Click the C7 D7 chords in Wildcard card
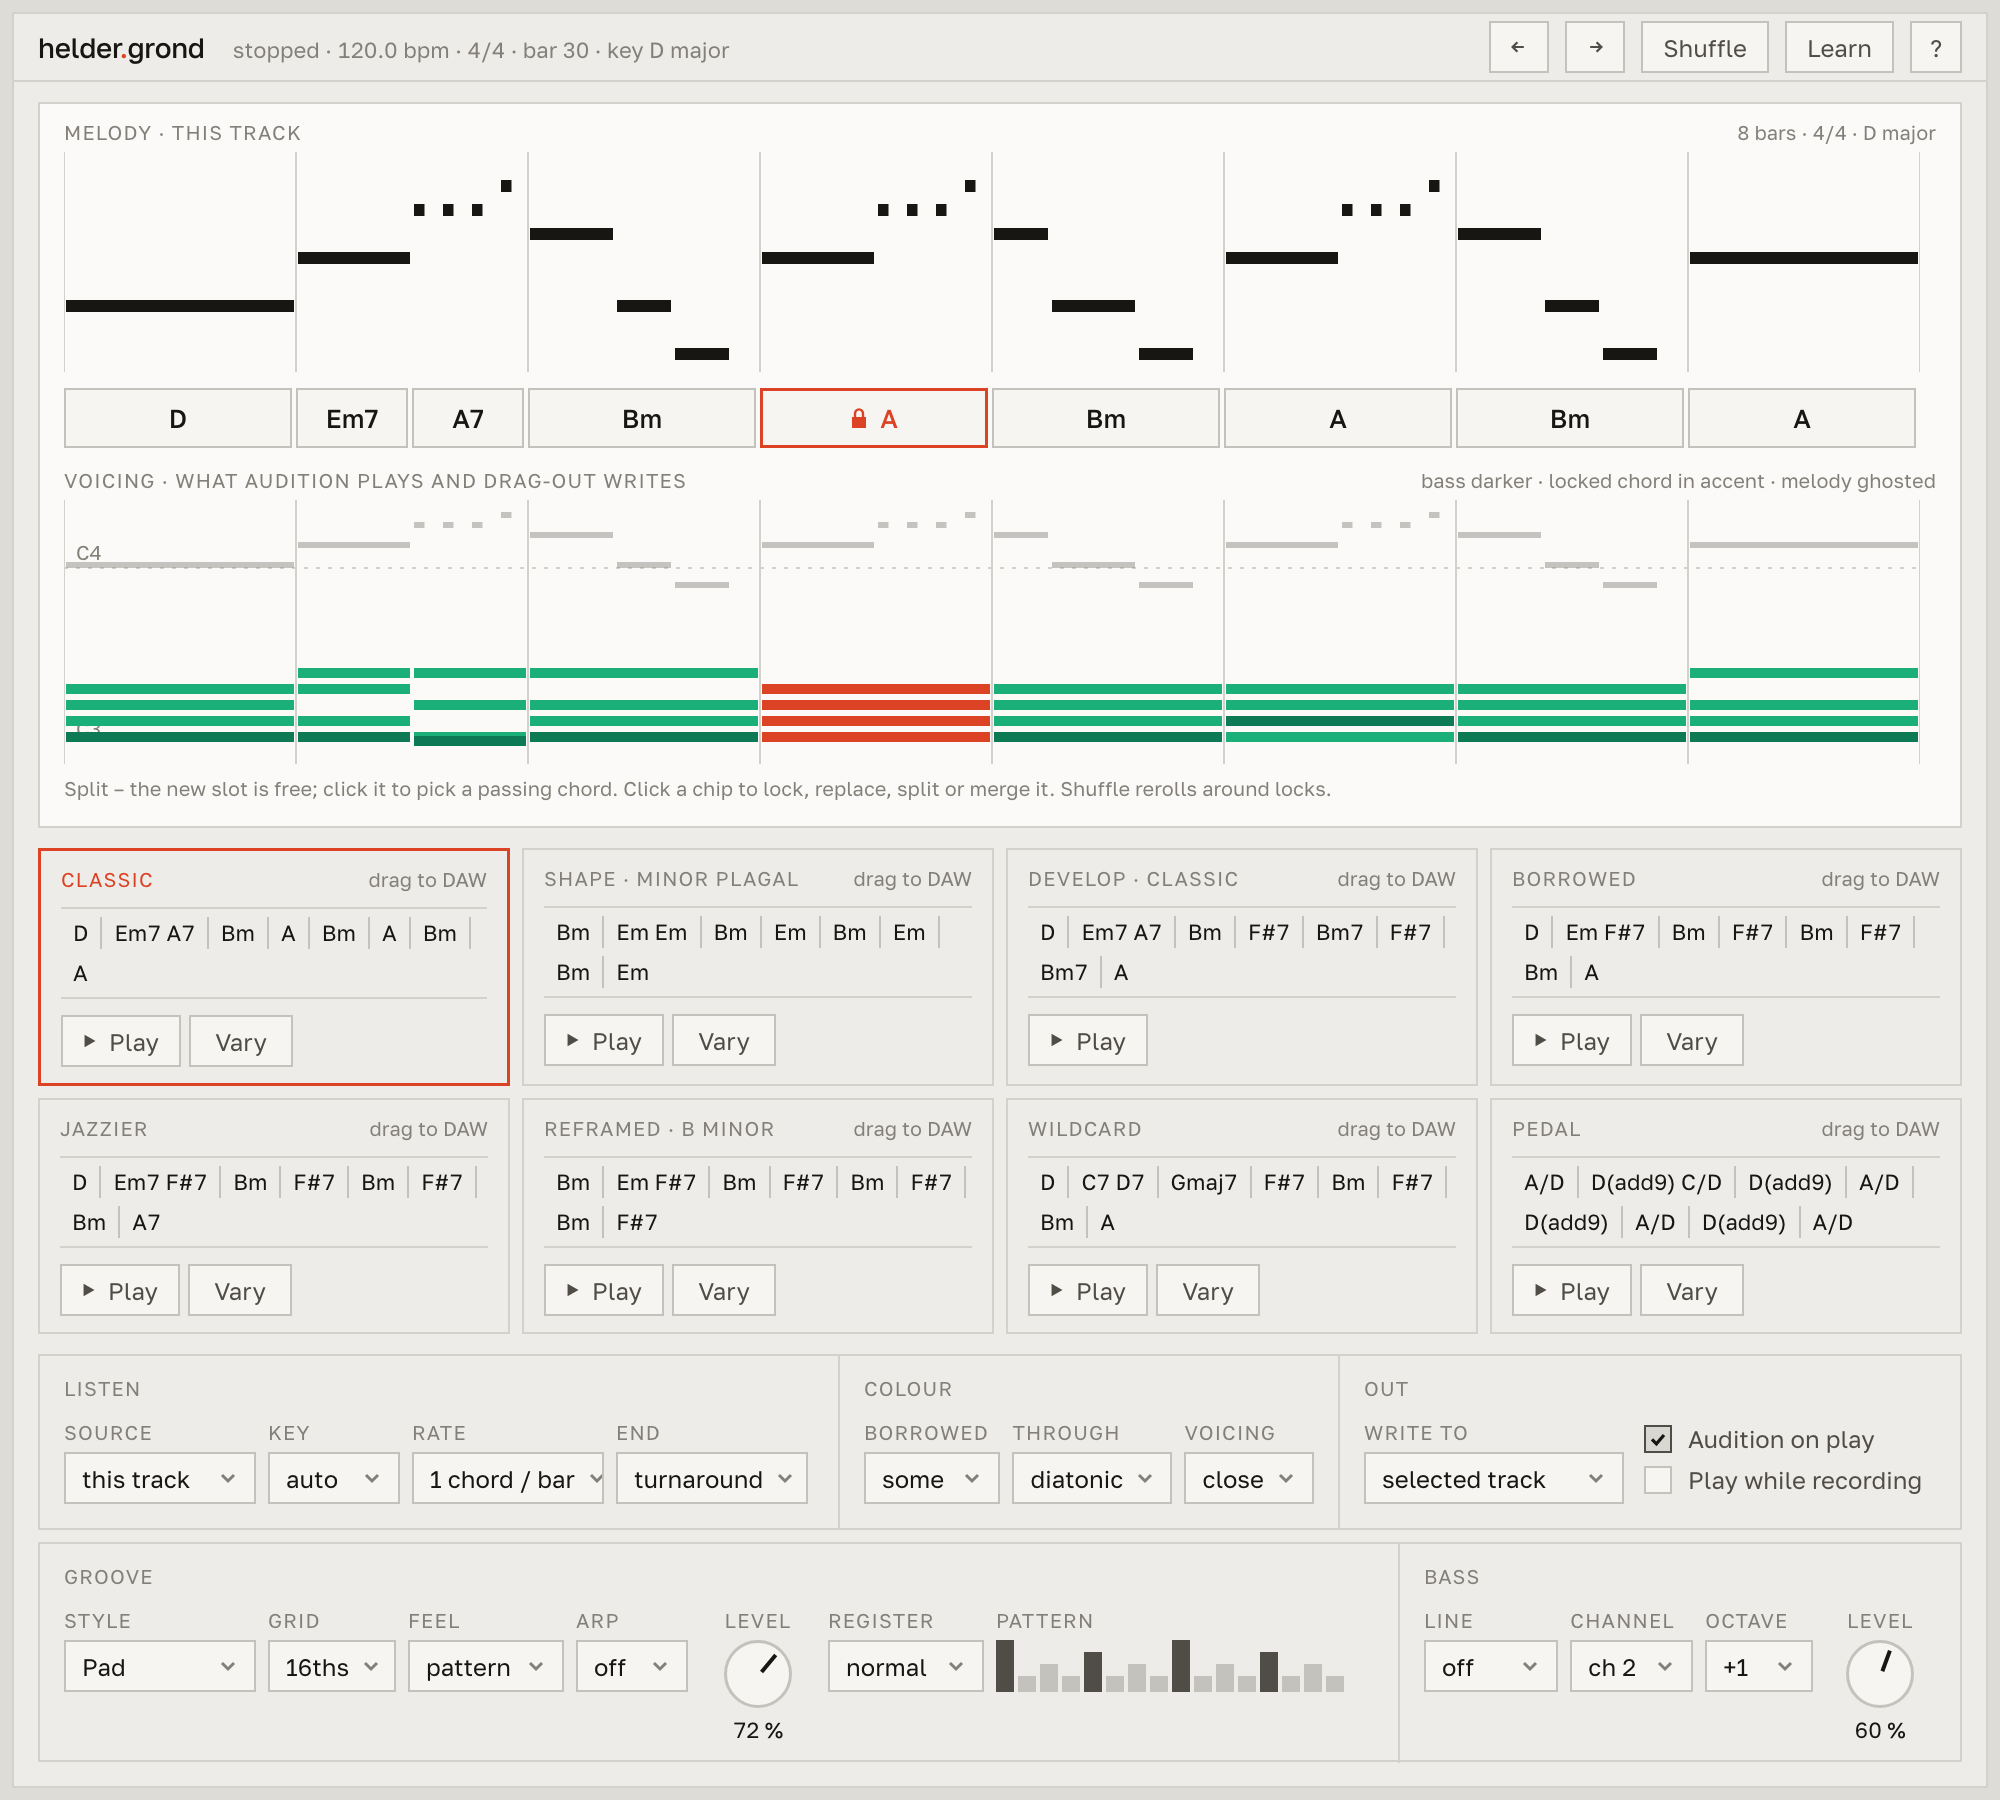This screenshot has height=1800, width=2000. point(1112,1182)
